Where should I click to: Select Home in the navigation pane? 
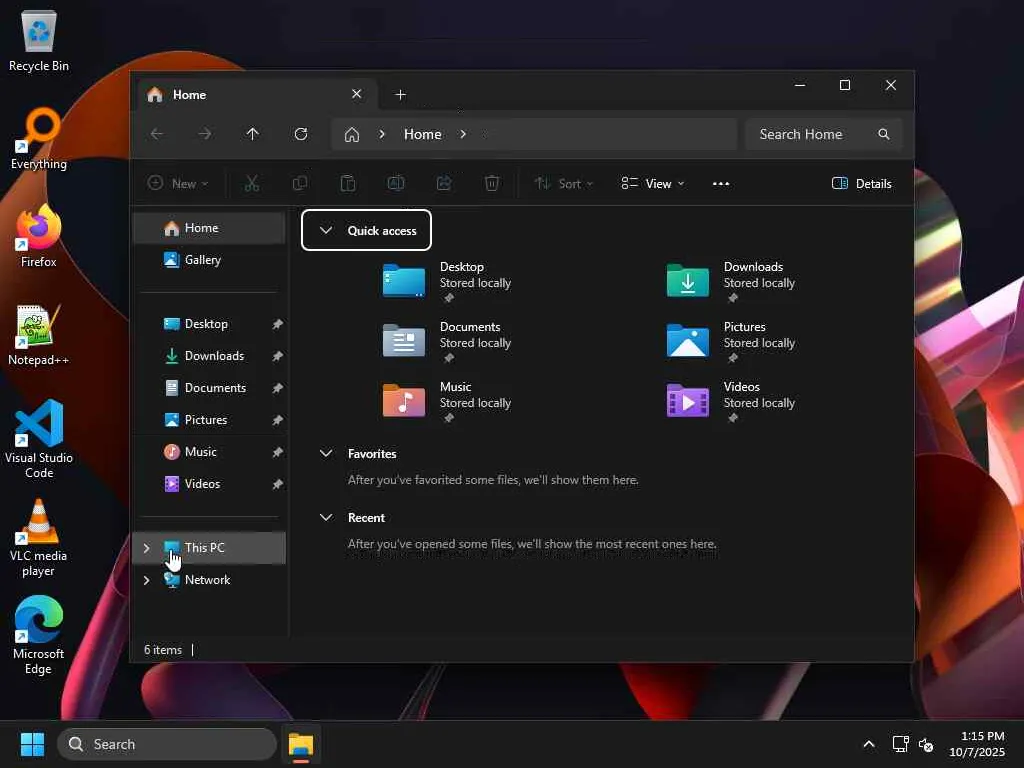click(x=209, y=228)
